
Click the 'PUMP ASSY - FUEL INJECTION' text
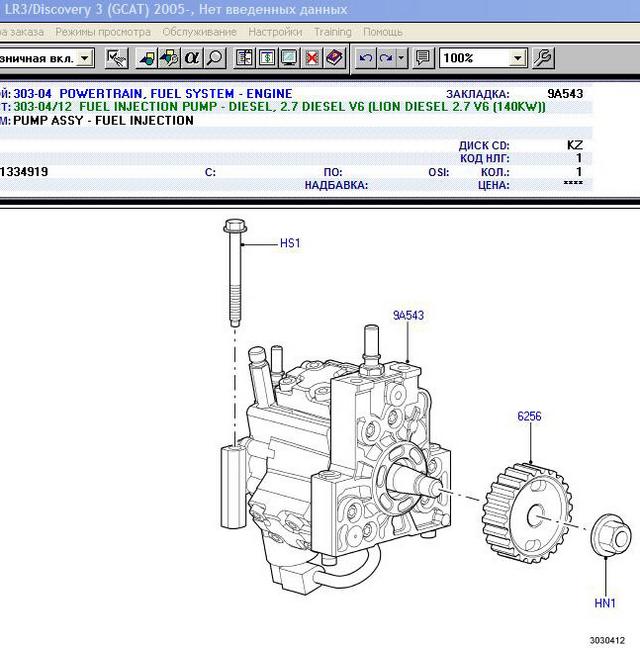pyautogui.click(x=103, y=121)
